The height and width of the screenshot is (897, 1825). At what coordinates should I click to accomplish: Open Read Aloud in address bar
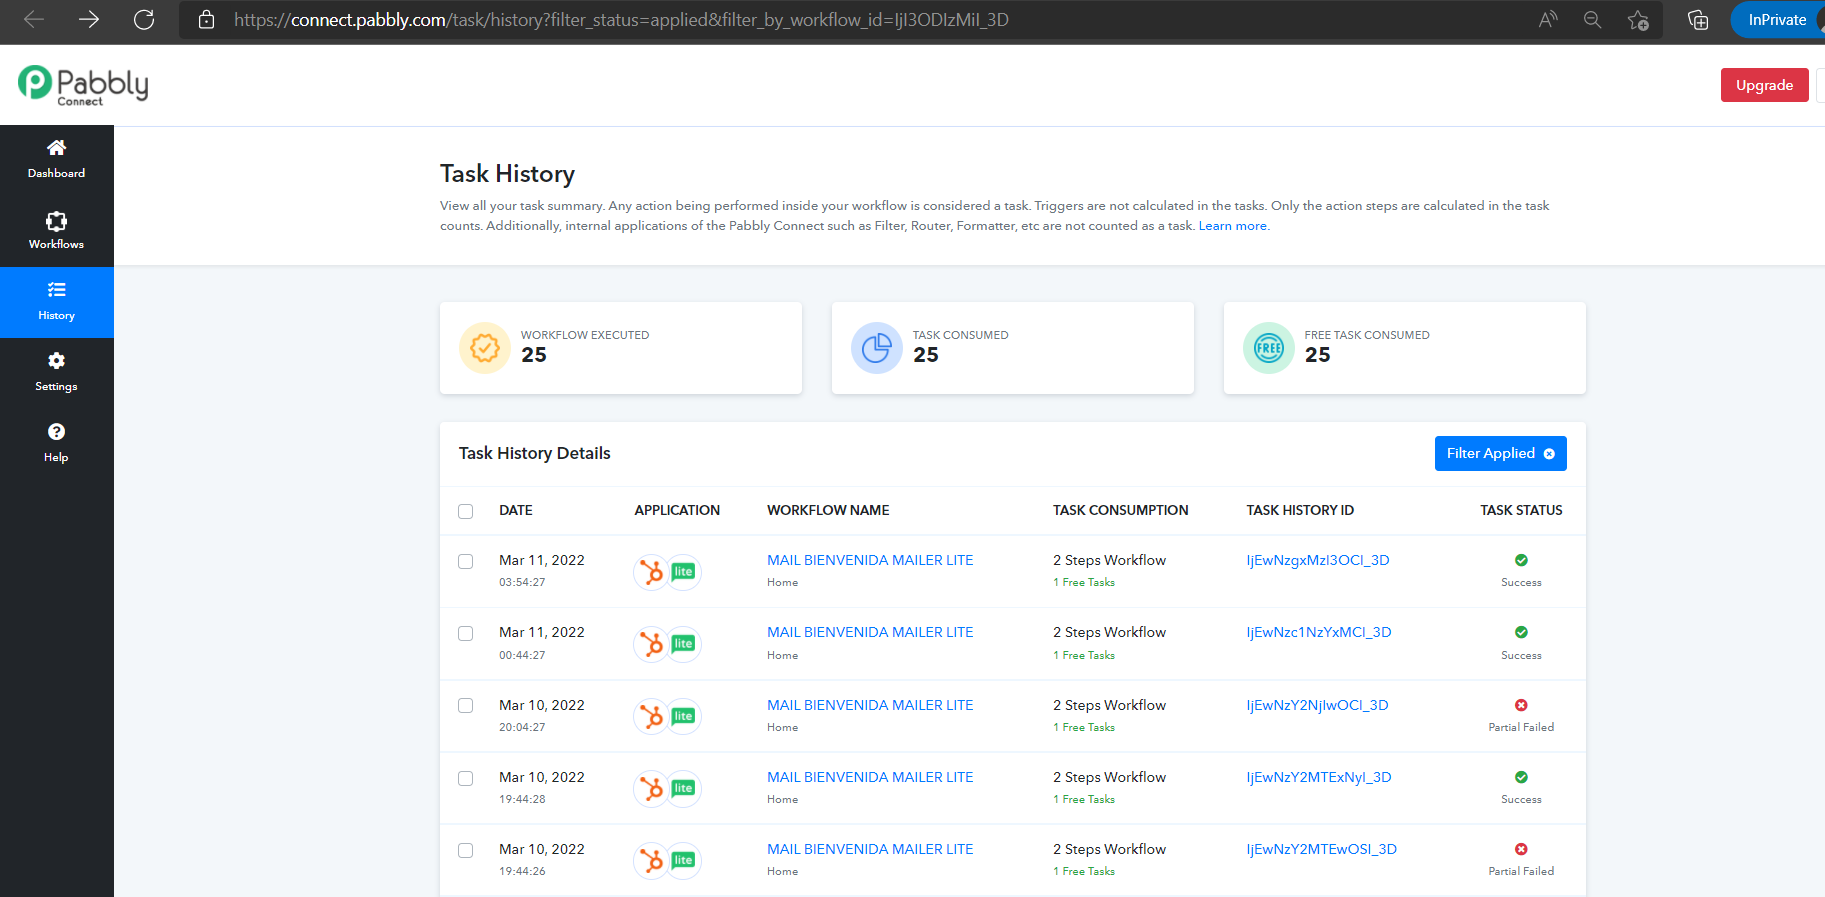[x=1548, y=19]
